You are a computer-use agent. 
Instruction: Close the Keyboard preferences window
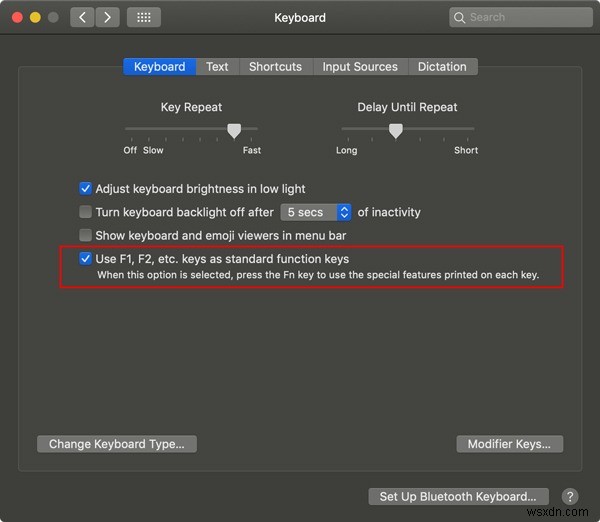click(x=17, y=17)
